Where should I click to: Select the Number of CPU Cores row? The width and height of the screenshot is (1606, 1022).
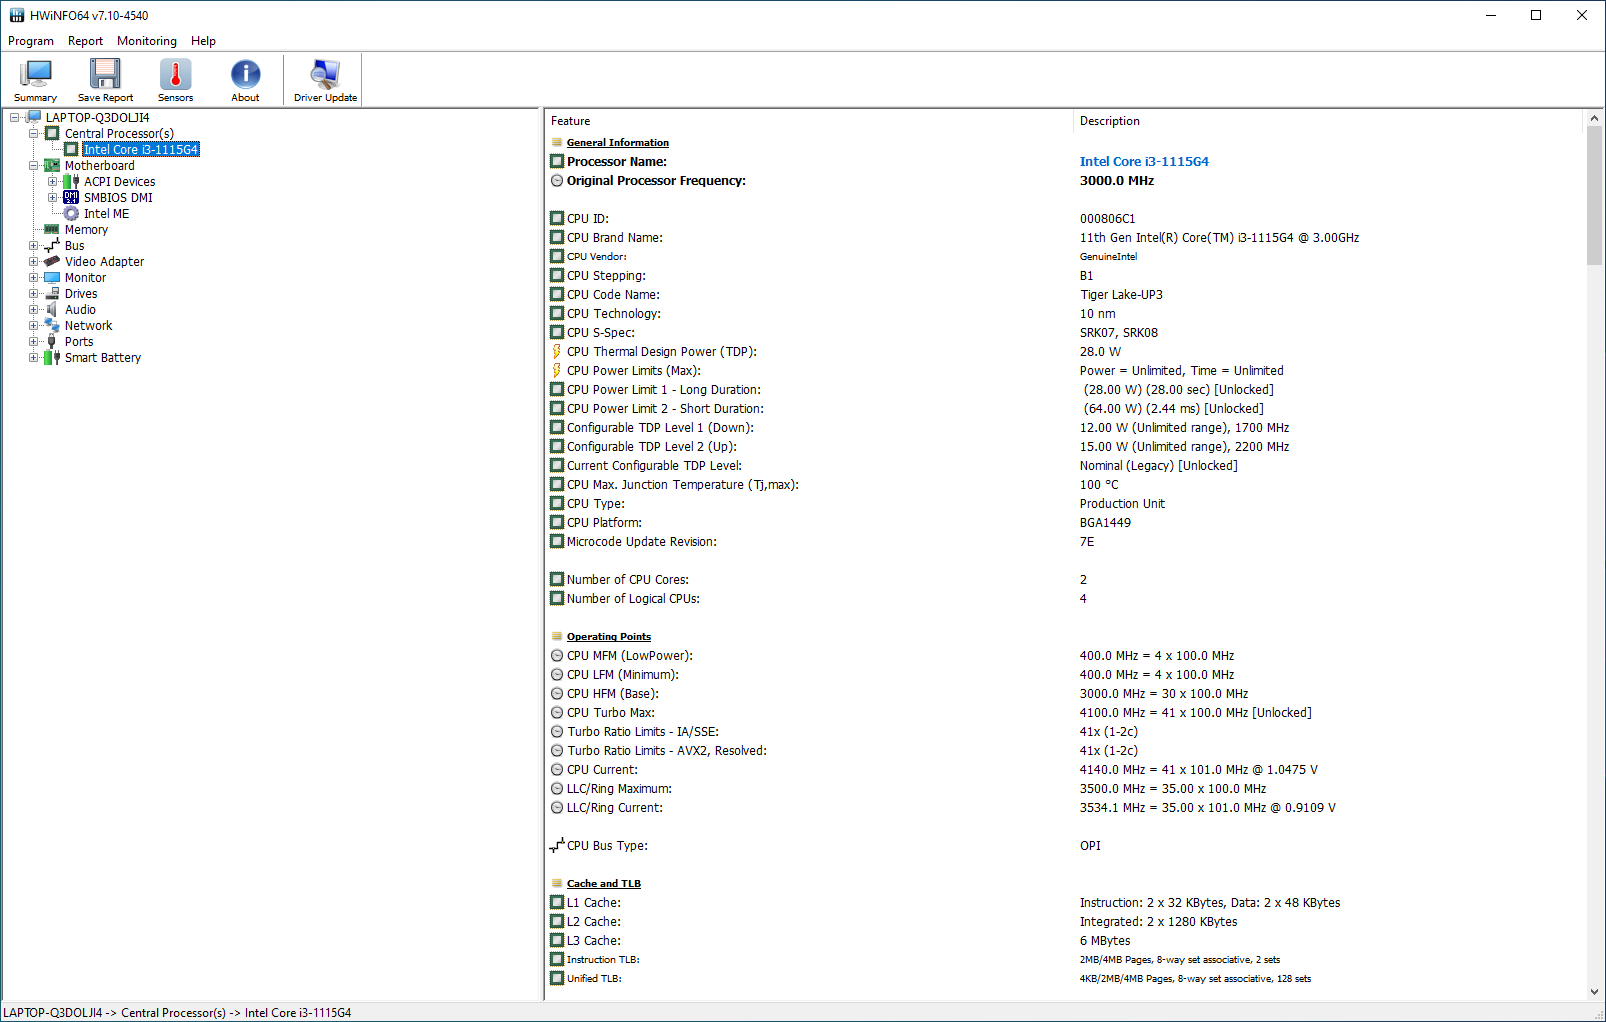[x=1065, y=579]
